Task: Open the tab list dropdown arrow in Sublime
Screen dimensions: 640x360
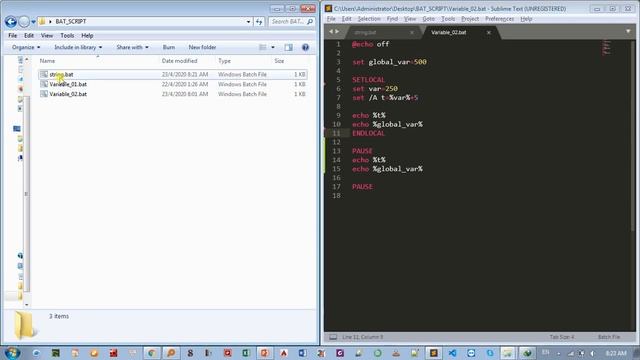Action: 628,31
